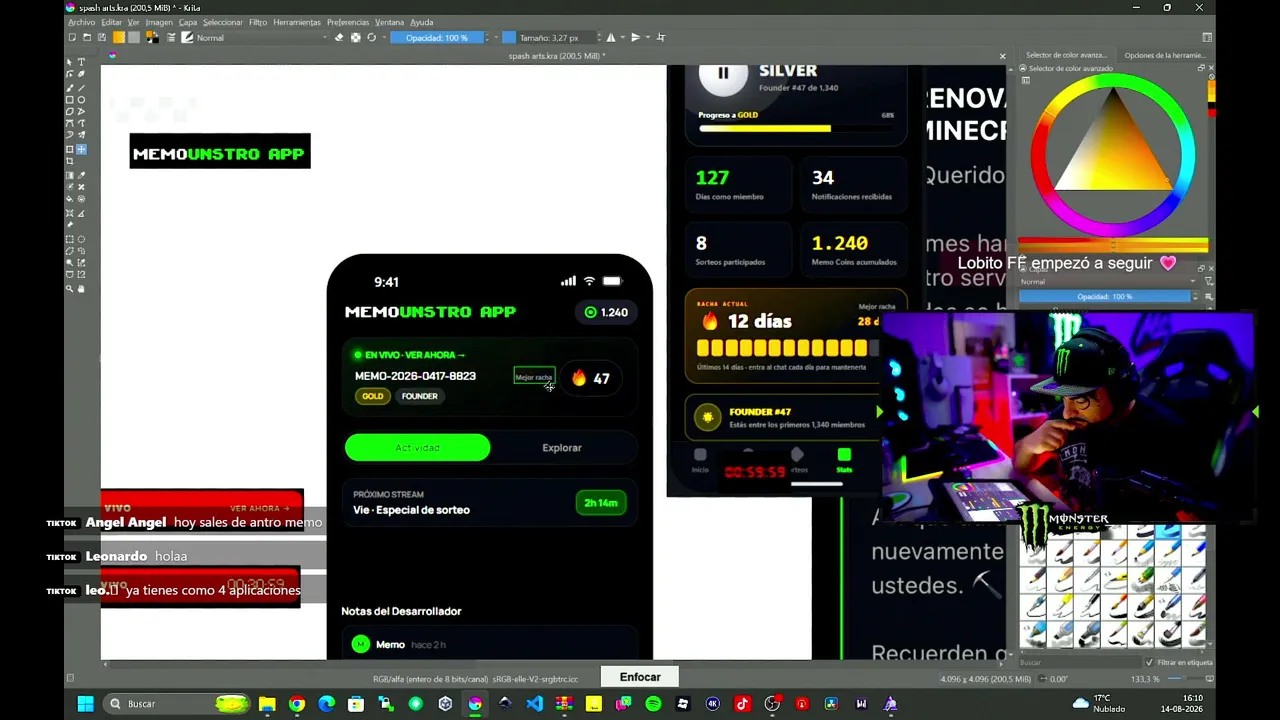Viewport: 1280px width, 720px height.
Task: Toggle eraser mode in toolbar
Action: tap(339, 38)
